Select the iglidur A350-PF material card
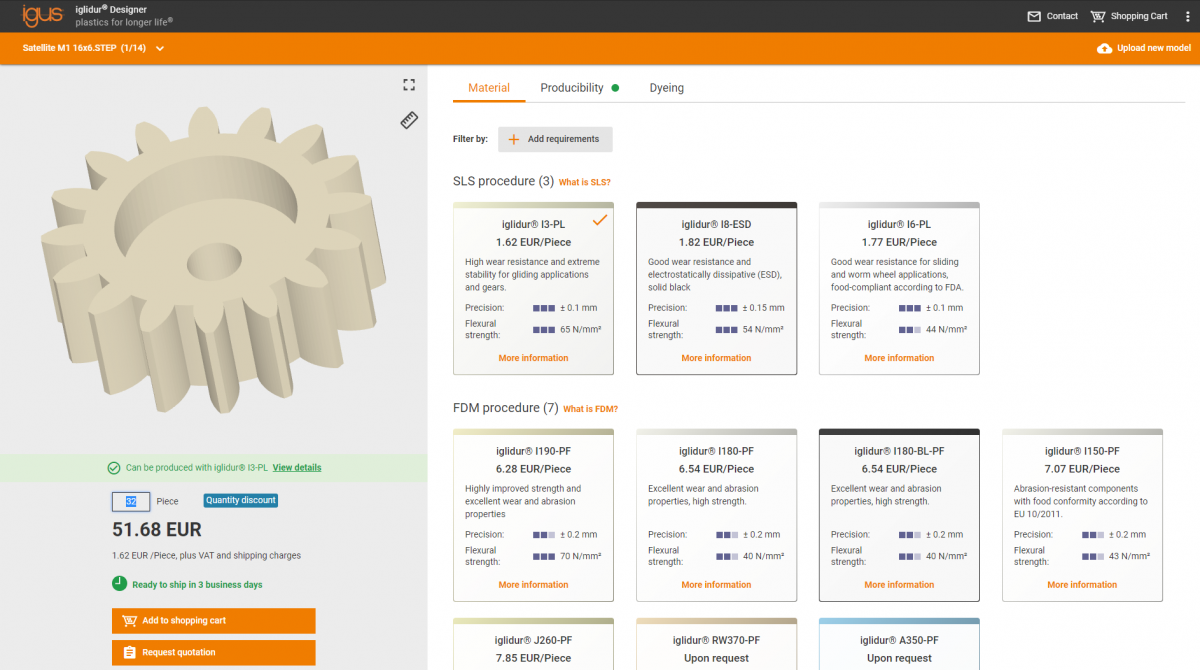Screen dimensions: 1200x670 [x=899, y=644]
